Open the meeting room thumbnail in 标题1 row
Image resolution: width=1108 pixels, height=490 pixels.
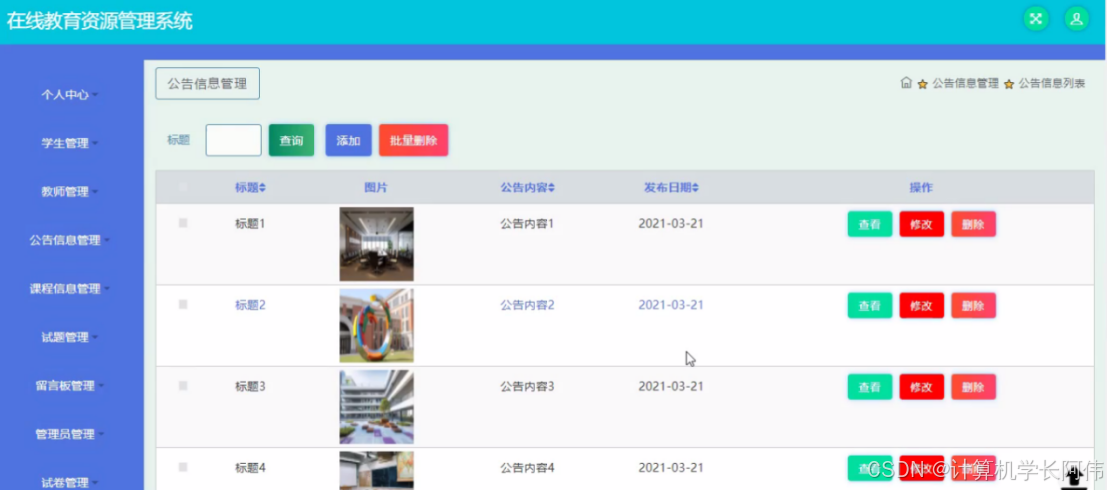point(376,244)
